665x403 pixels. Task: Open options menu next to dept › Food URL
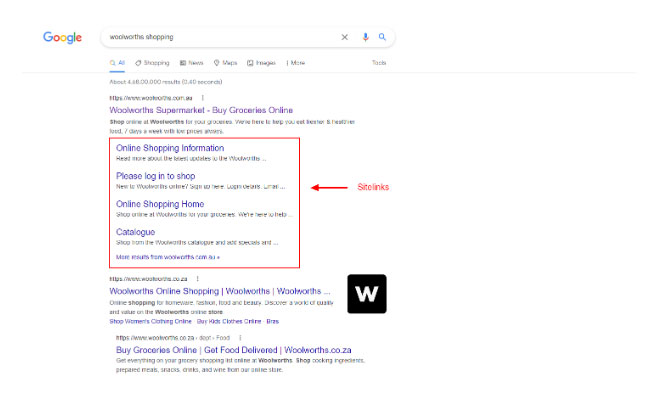[x=240, y=338]
